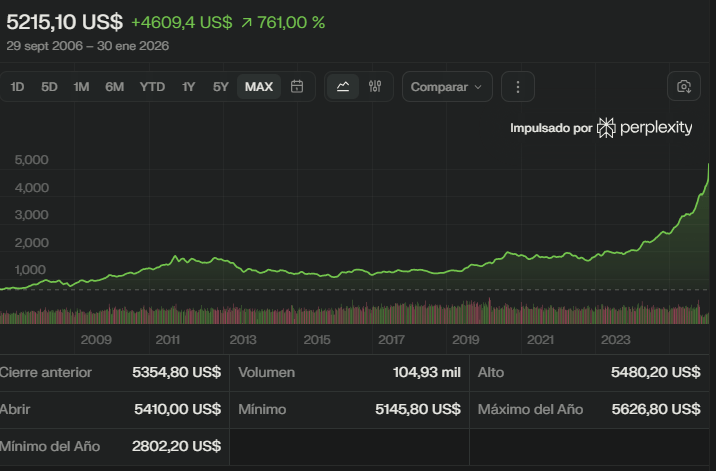Select the line chart view icon

click(343, 87)
